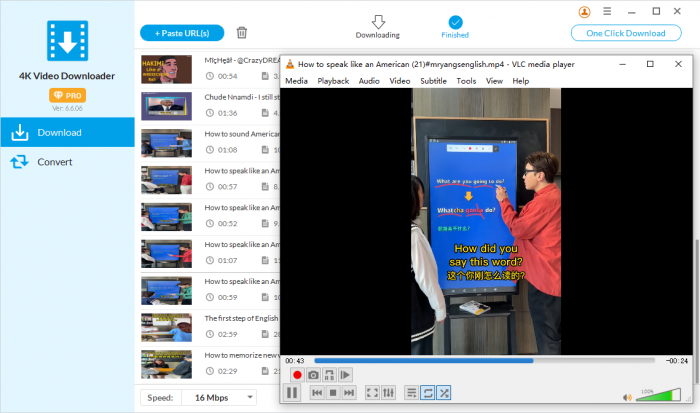Open the hamburger menu in 4K Video Downloader
This screenshot has height=413, width=700.
click(607, 12)
